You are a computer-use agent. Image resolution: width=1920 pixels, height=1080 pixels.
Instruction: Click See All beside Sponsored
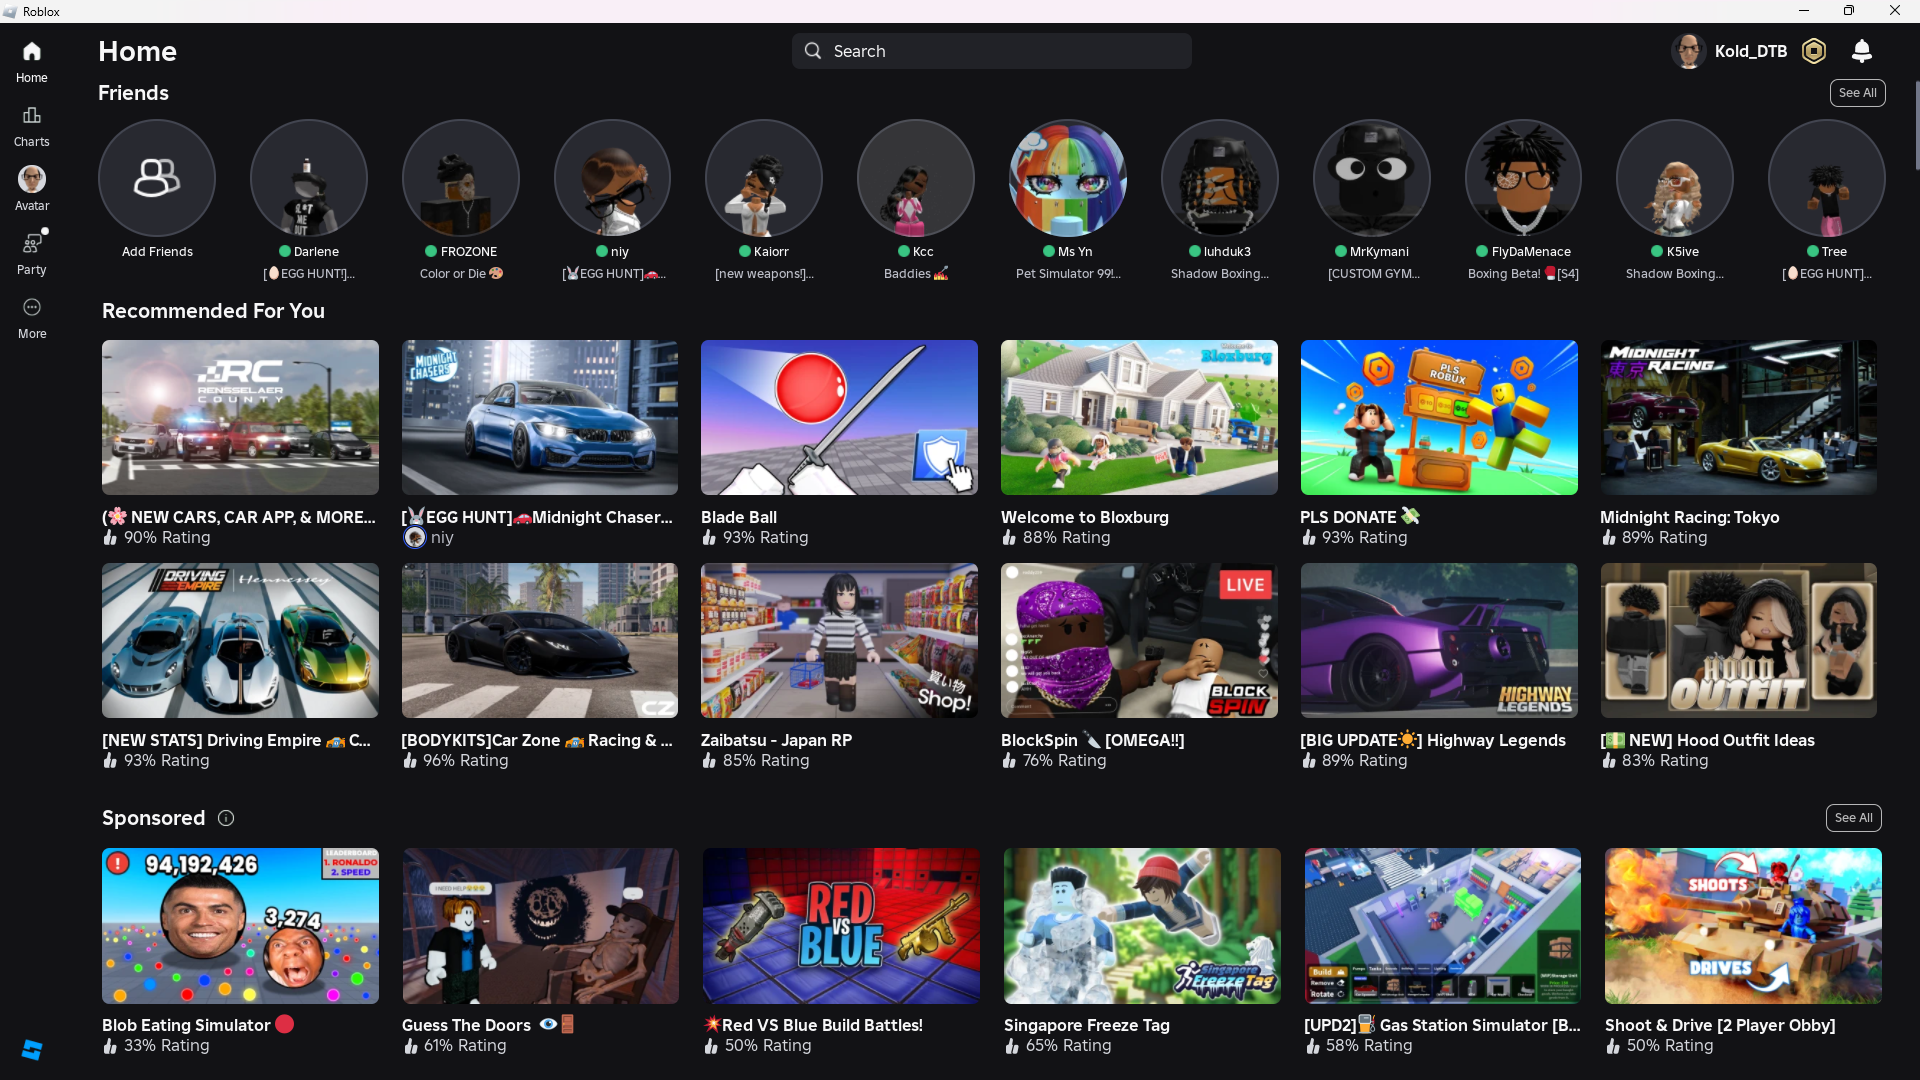pos(1853,818)
